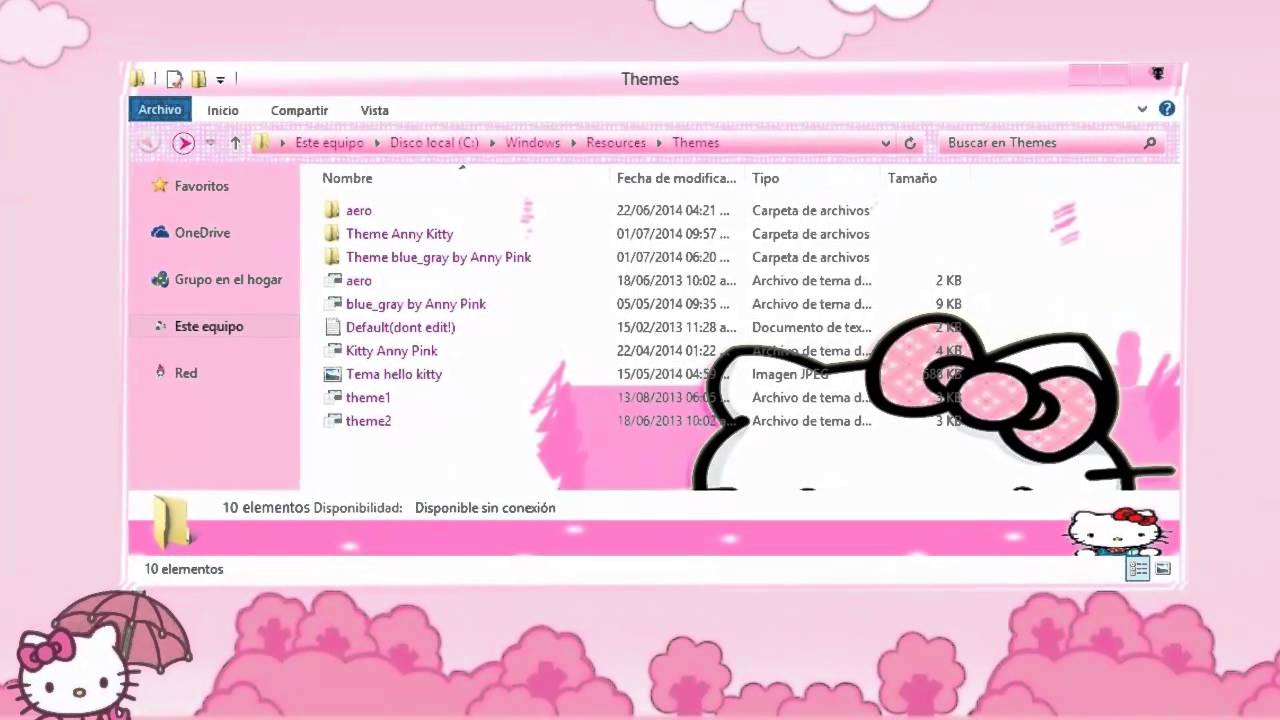Viewport: 1280px width, 720px height.
Task: Select Theme blue_gray by Anny Pink folder
Action: [x=438, y=257]
